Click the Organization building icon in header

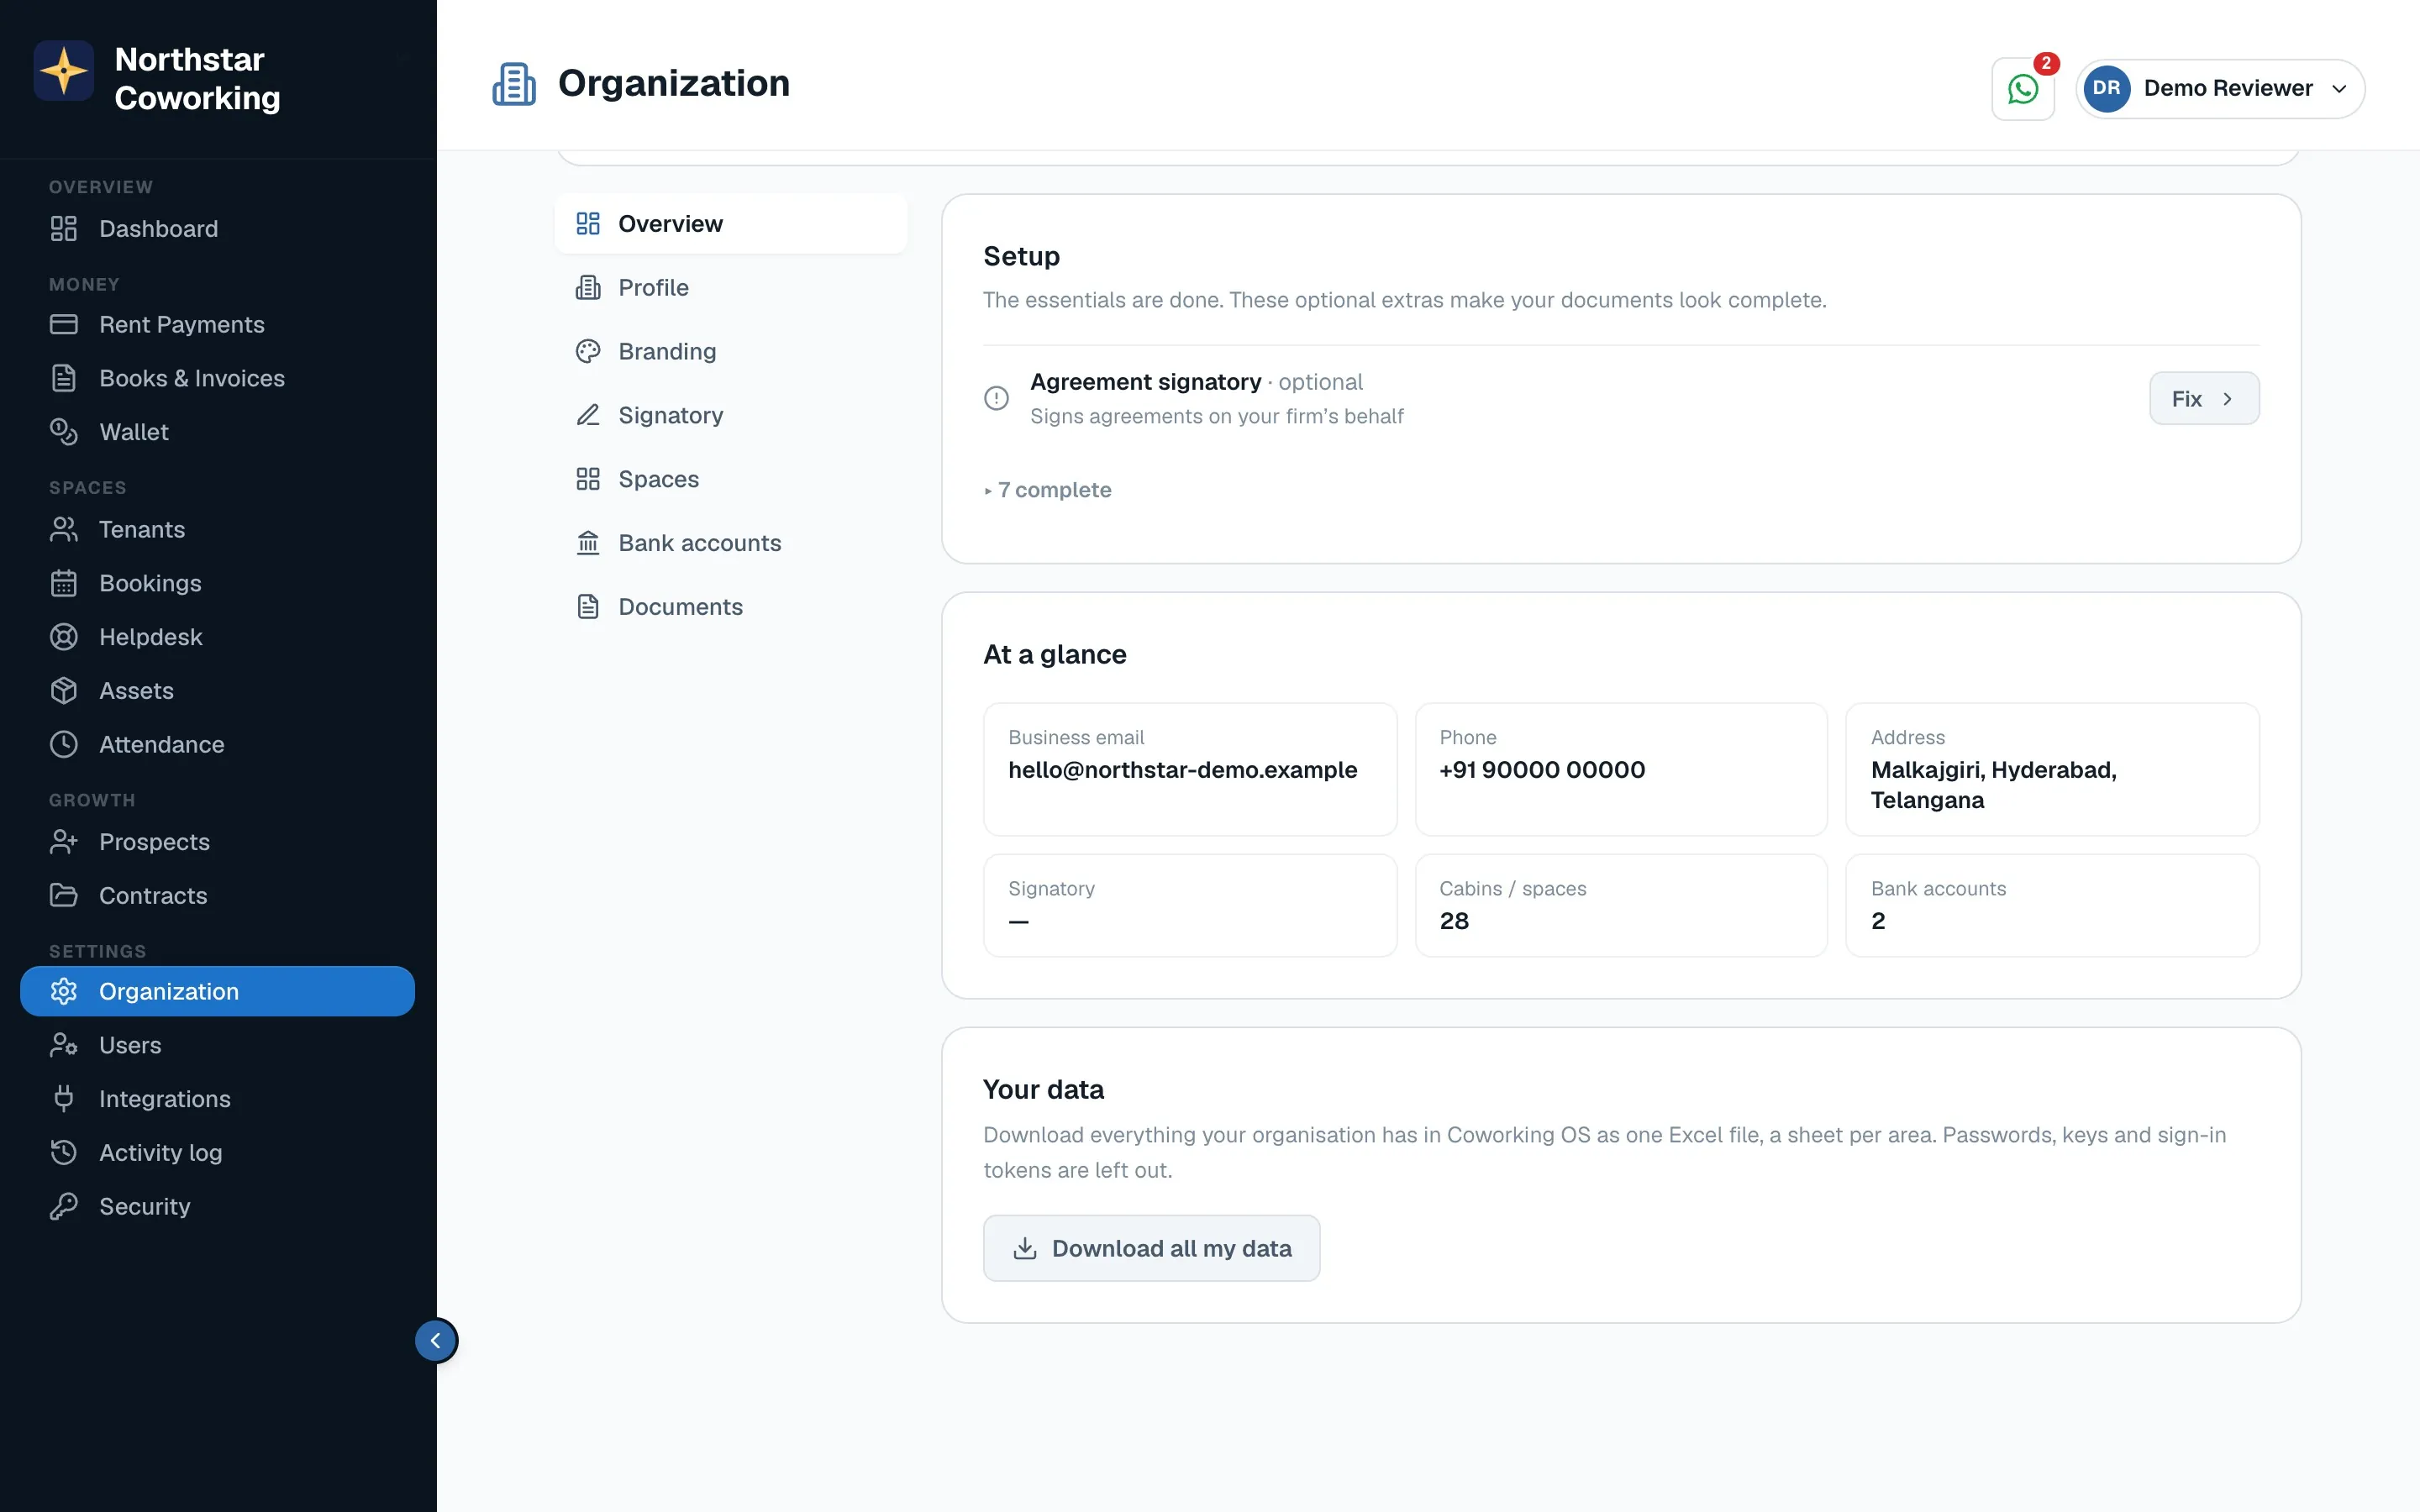(514, 84)
